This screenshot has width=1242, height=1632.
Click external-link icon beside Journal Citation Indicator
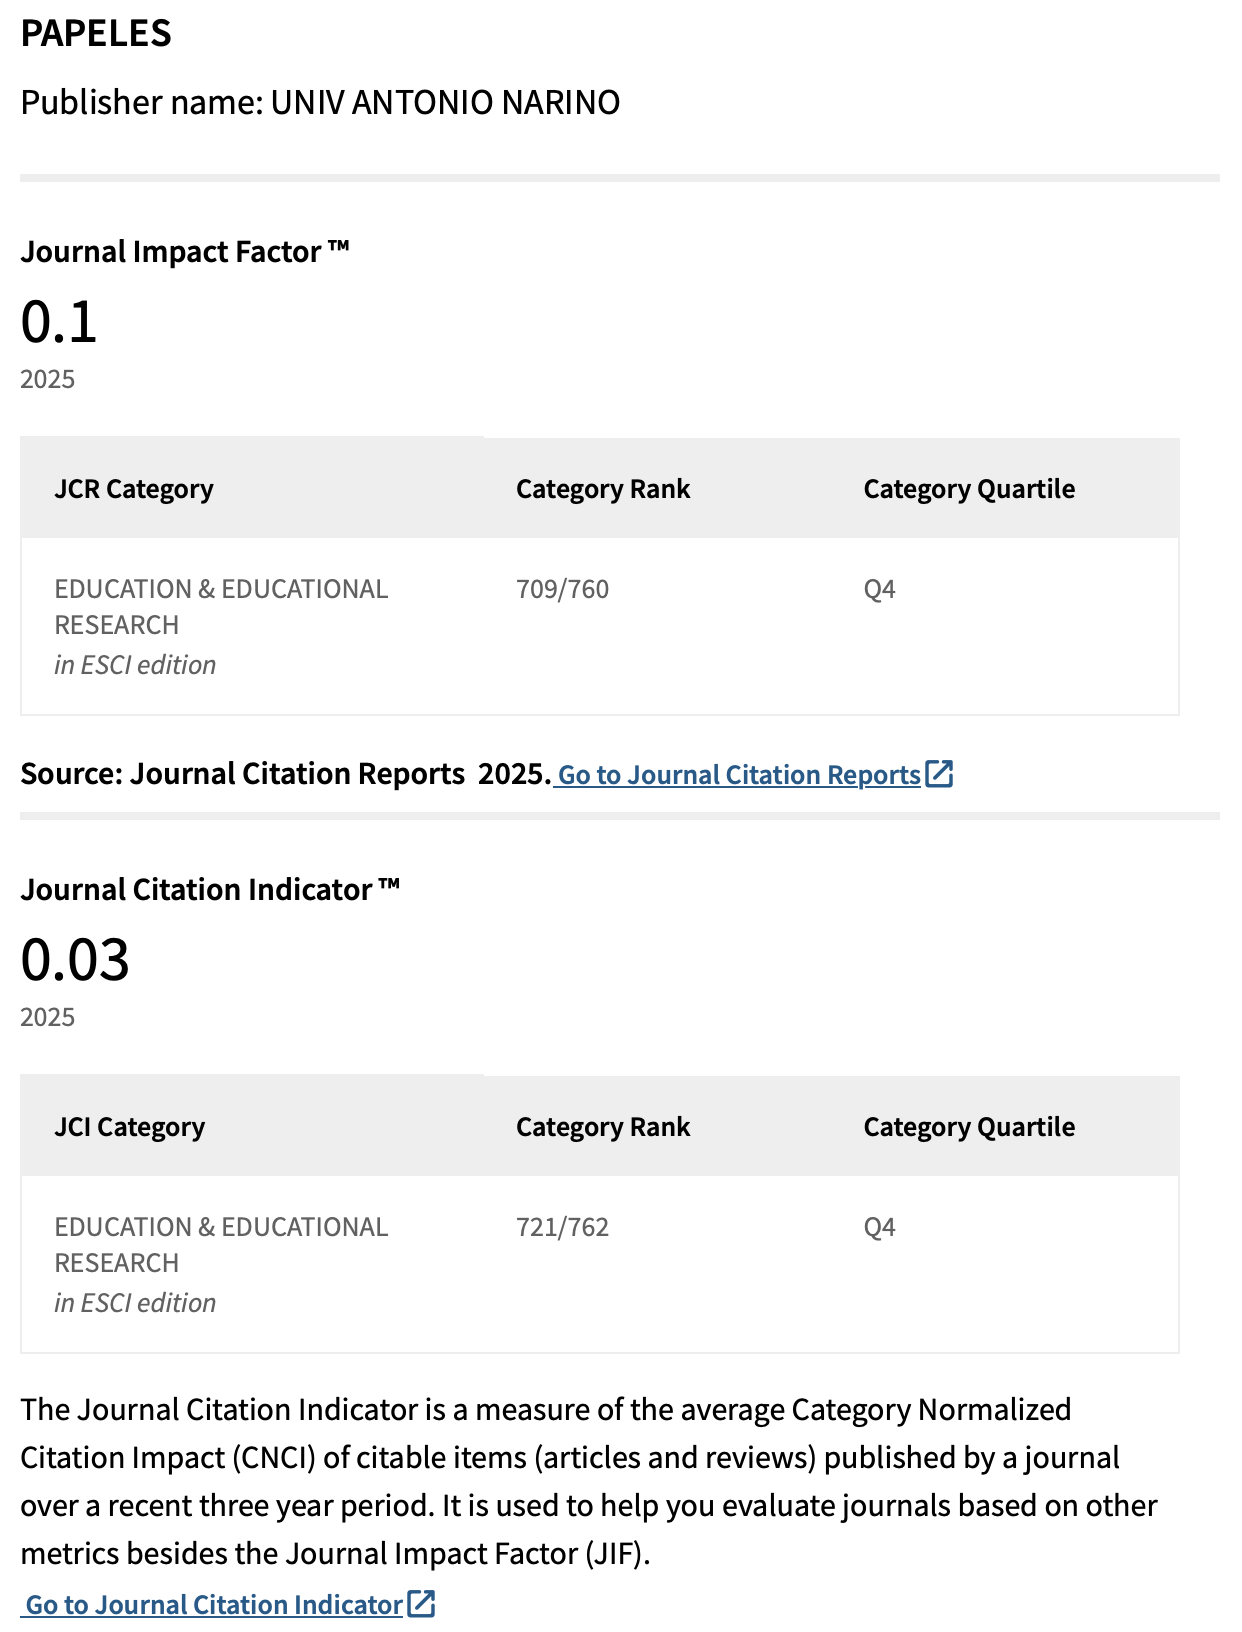tap(421, 1604)
